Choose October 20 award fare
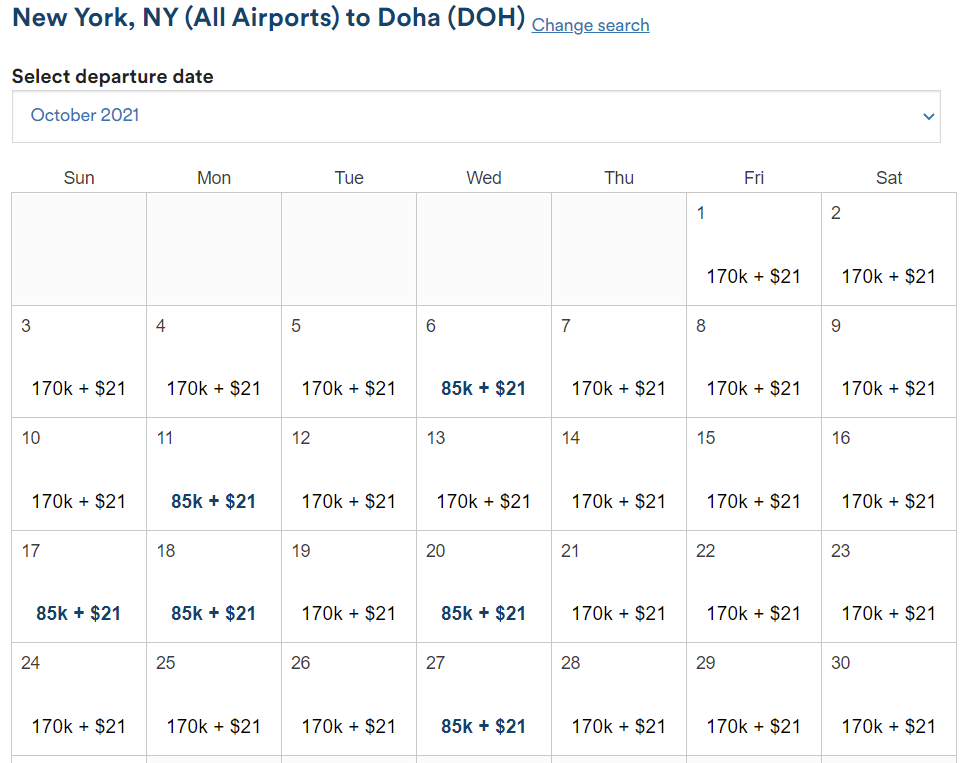The height and width of the screenshot is (763, 967). (x=483, y=585)
